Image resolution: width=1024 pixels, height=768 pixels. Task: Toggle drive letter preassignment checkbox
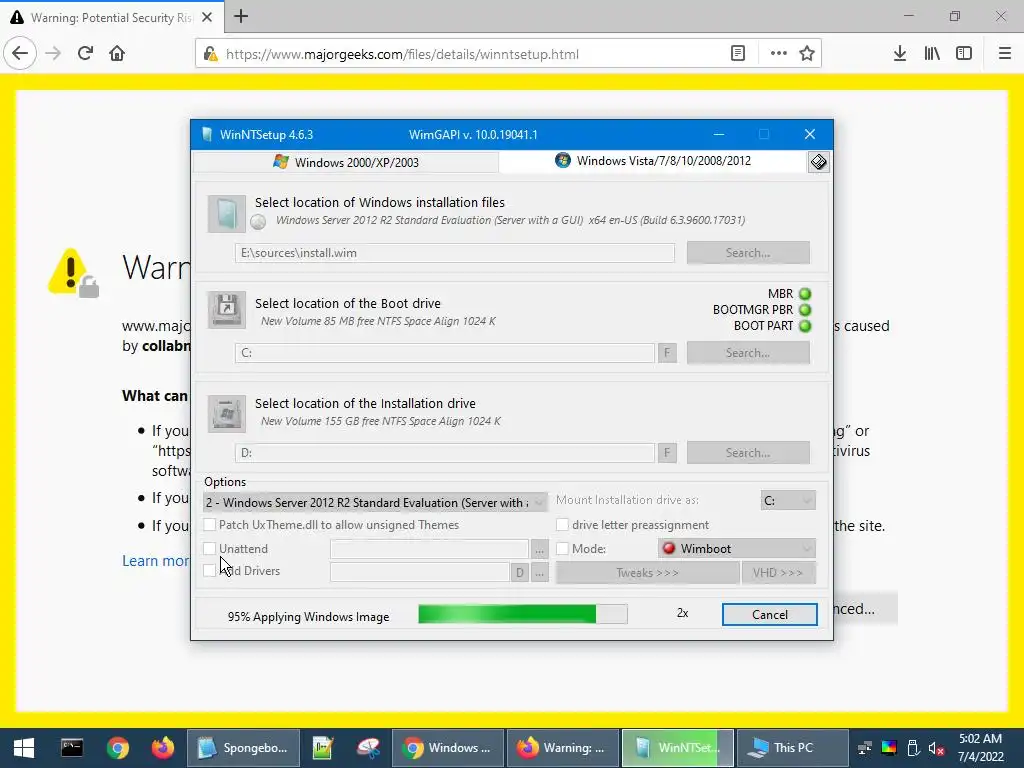[562, 524]
